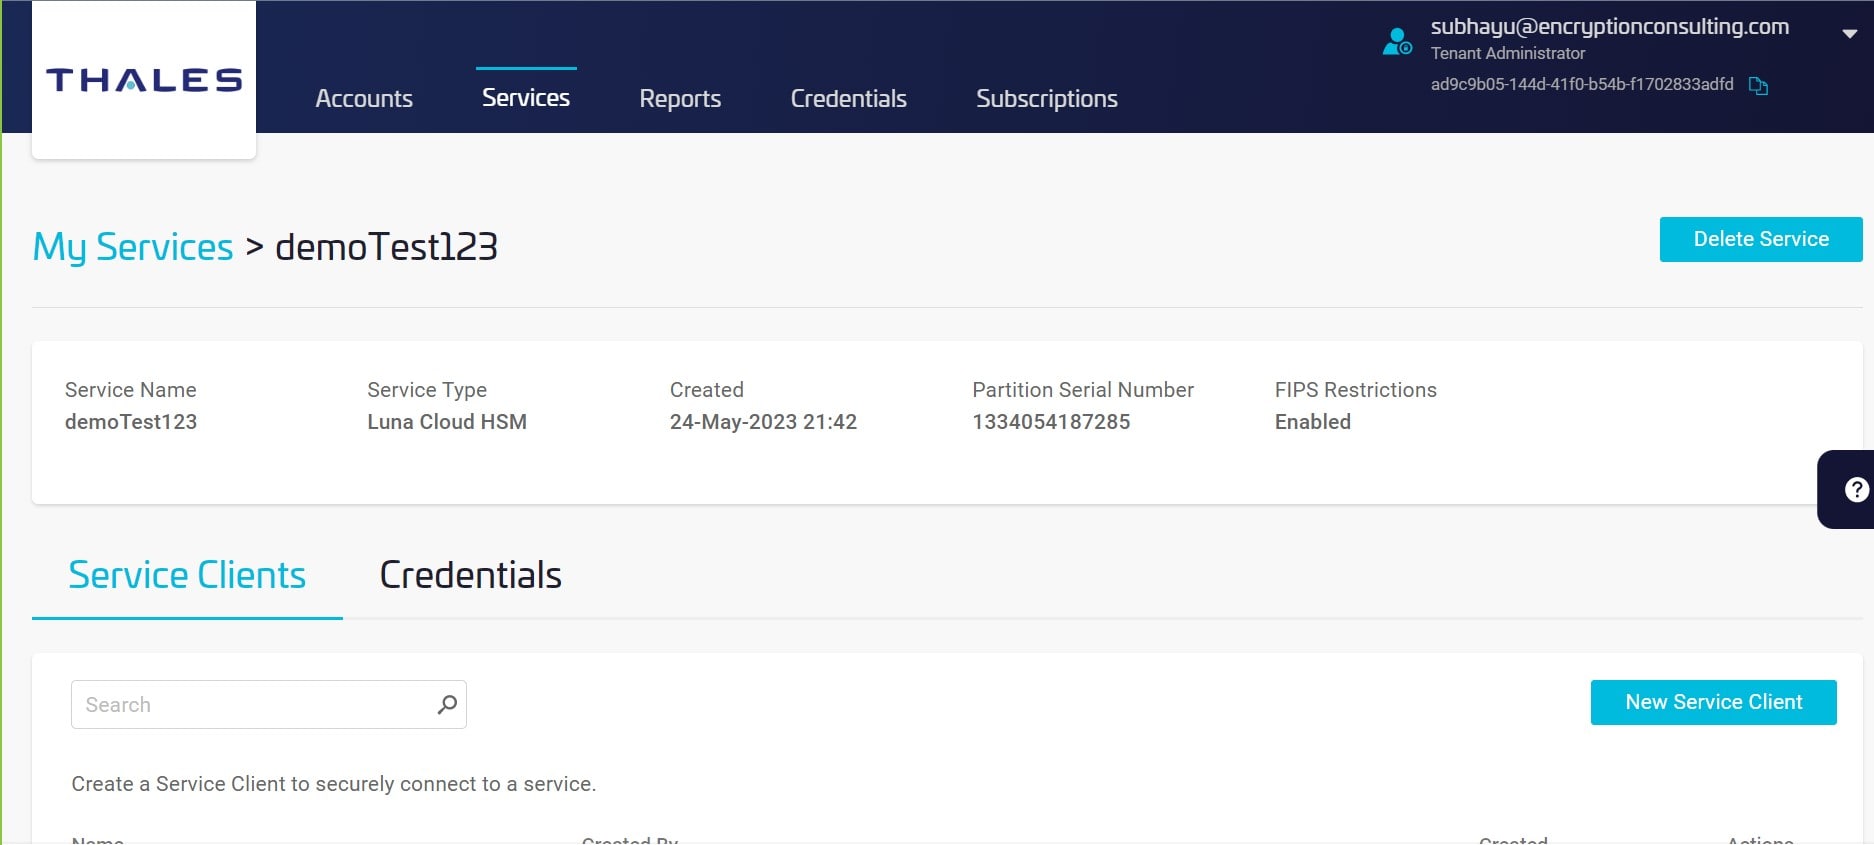The height and width of the screenshot is (845, 1874).
Task: Open Credentials in the top navigation
Action: 848,98
